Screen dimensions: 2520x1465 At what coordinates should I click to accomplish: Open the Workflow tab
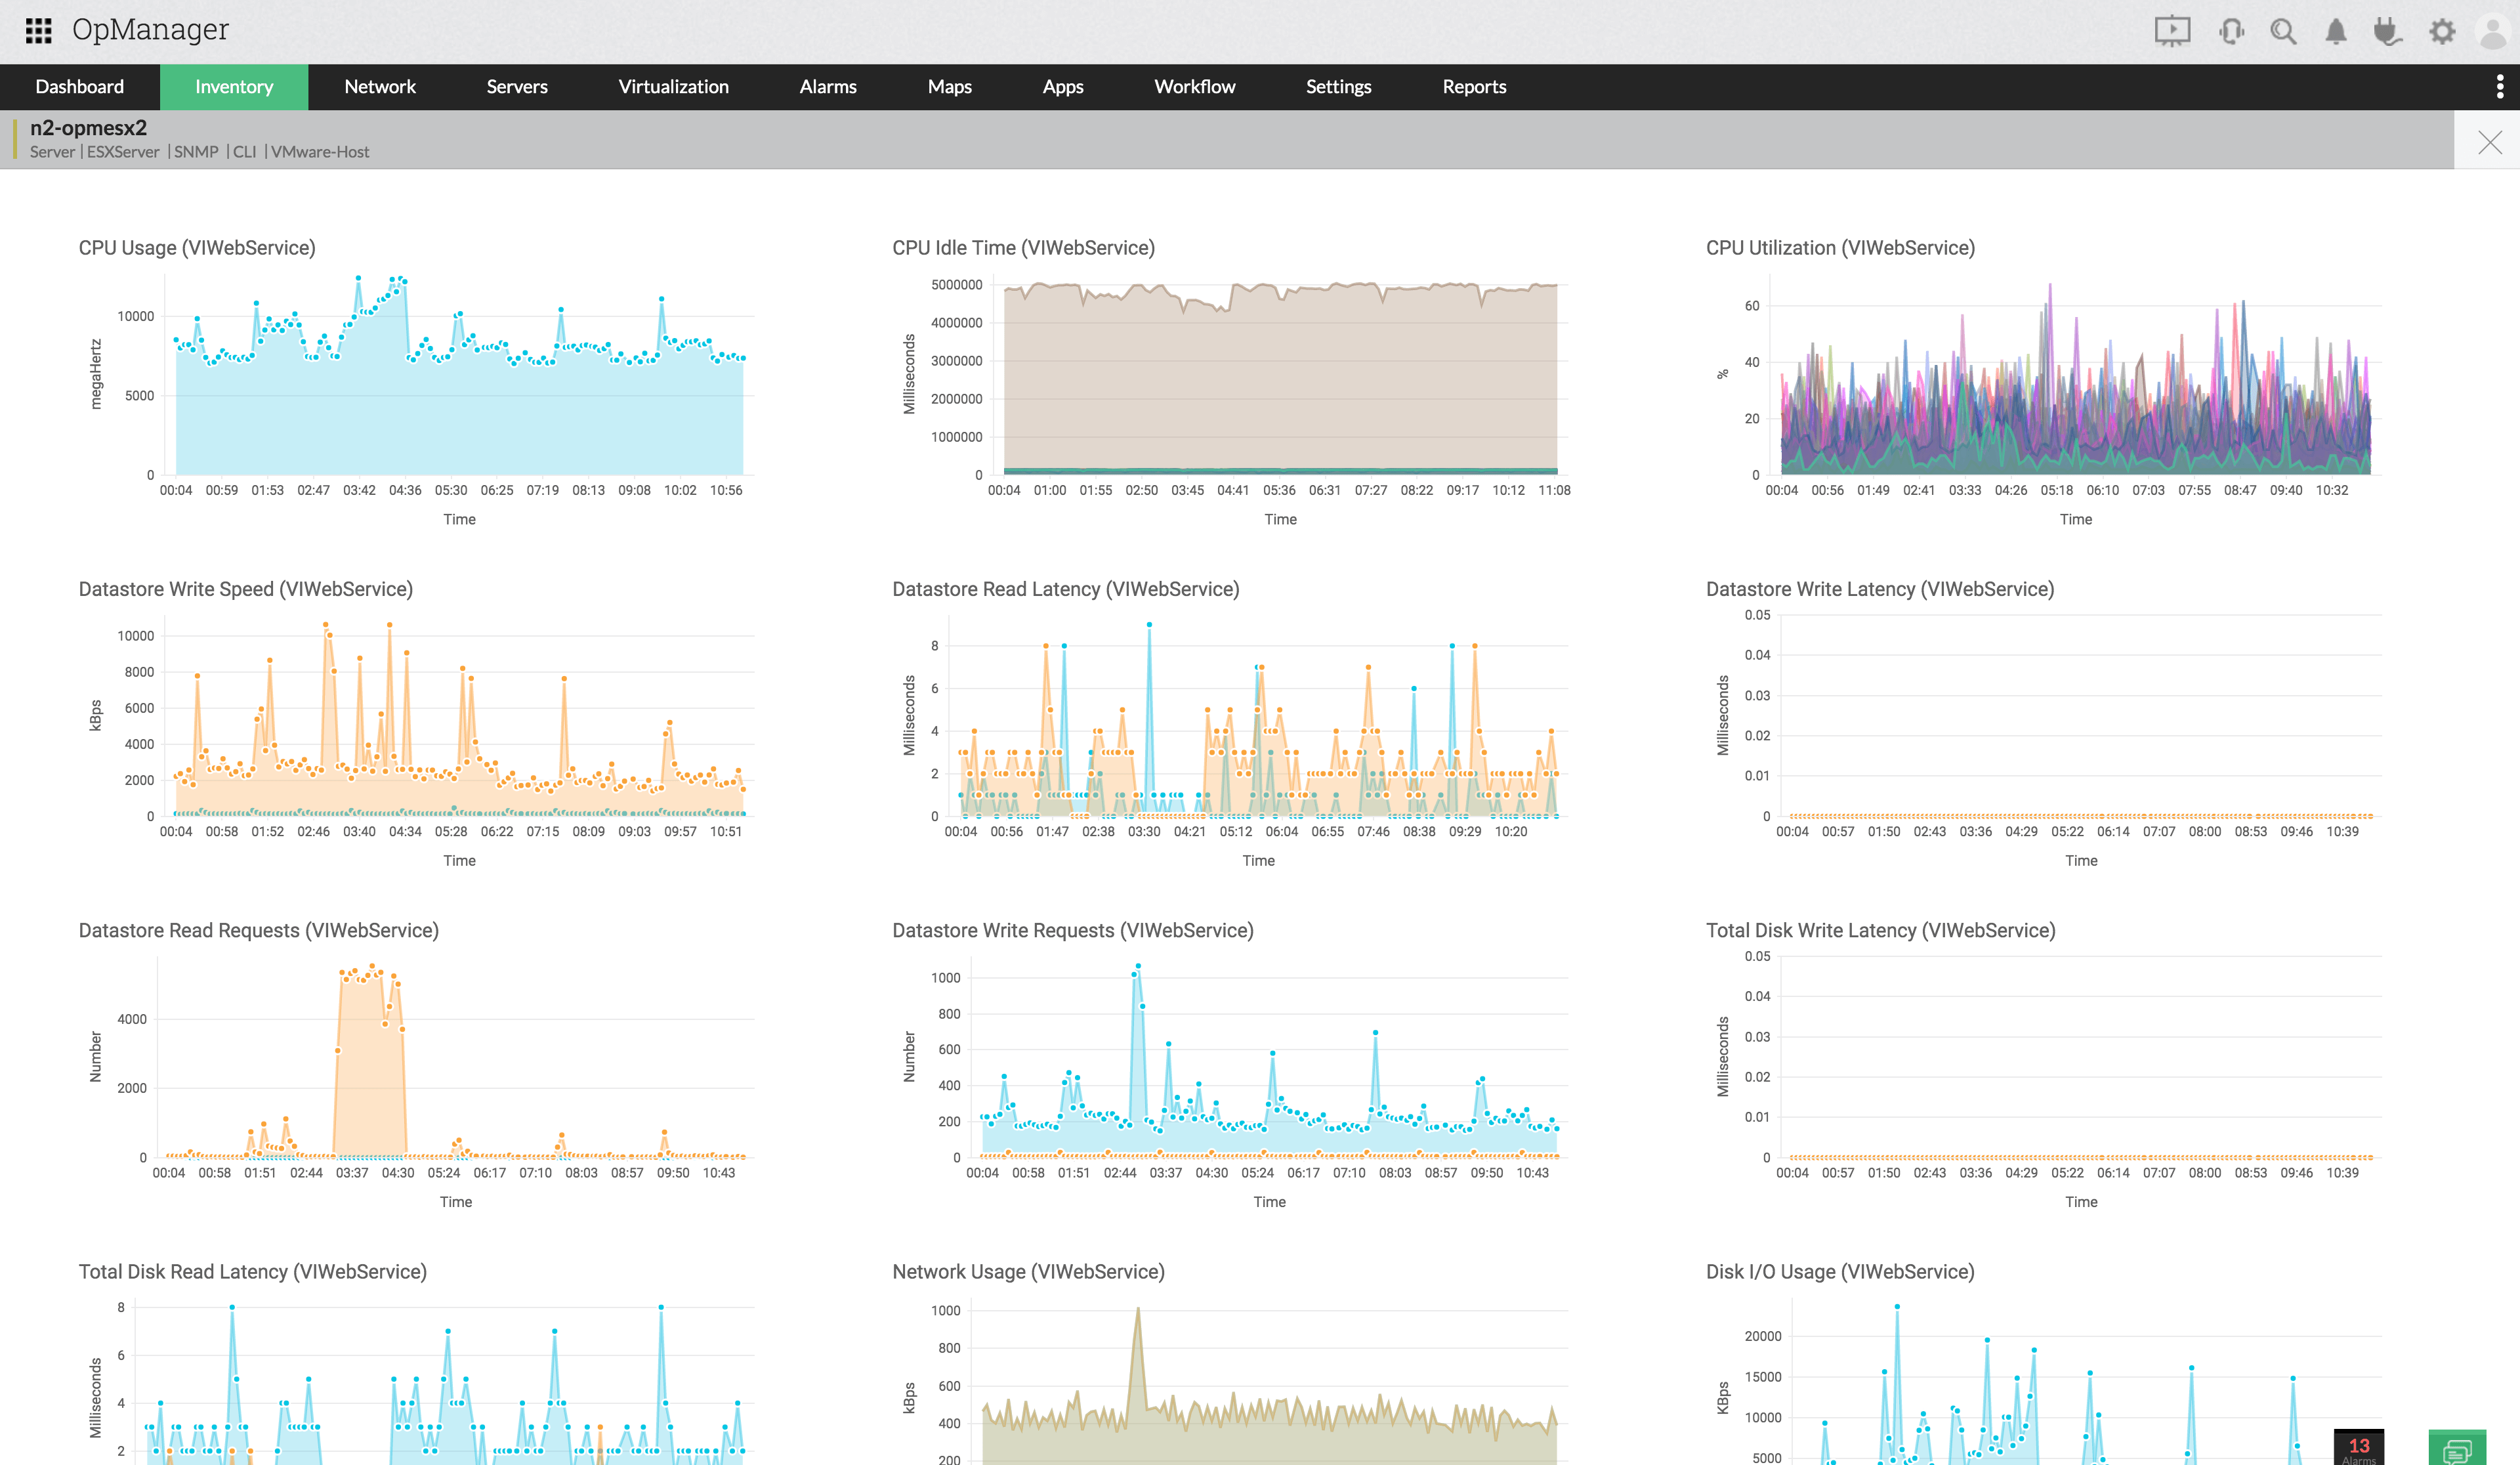tap(1194, 87)
